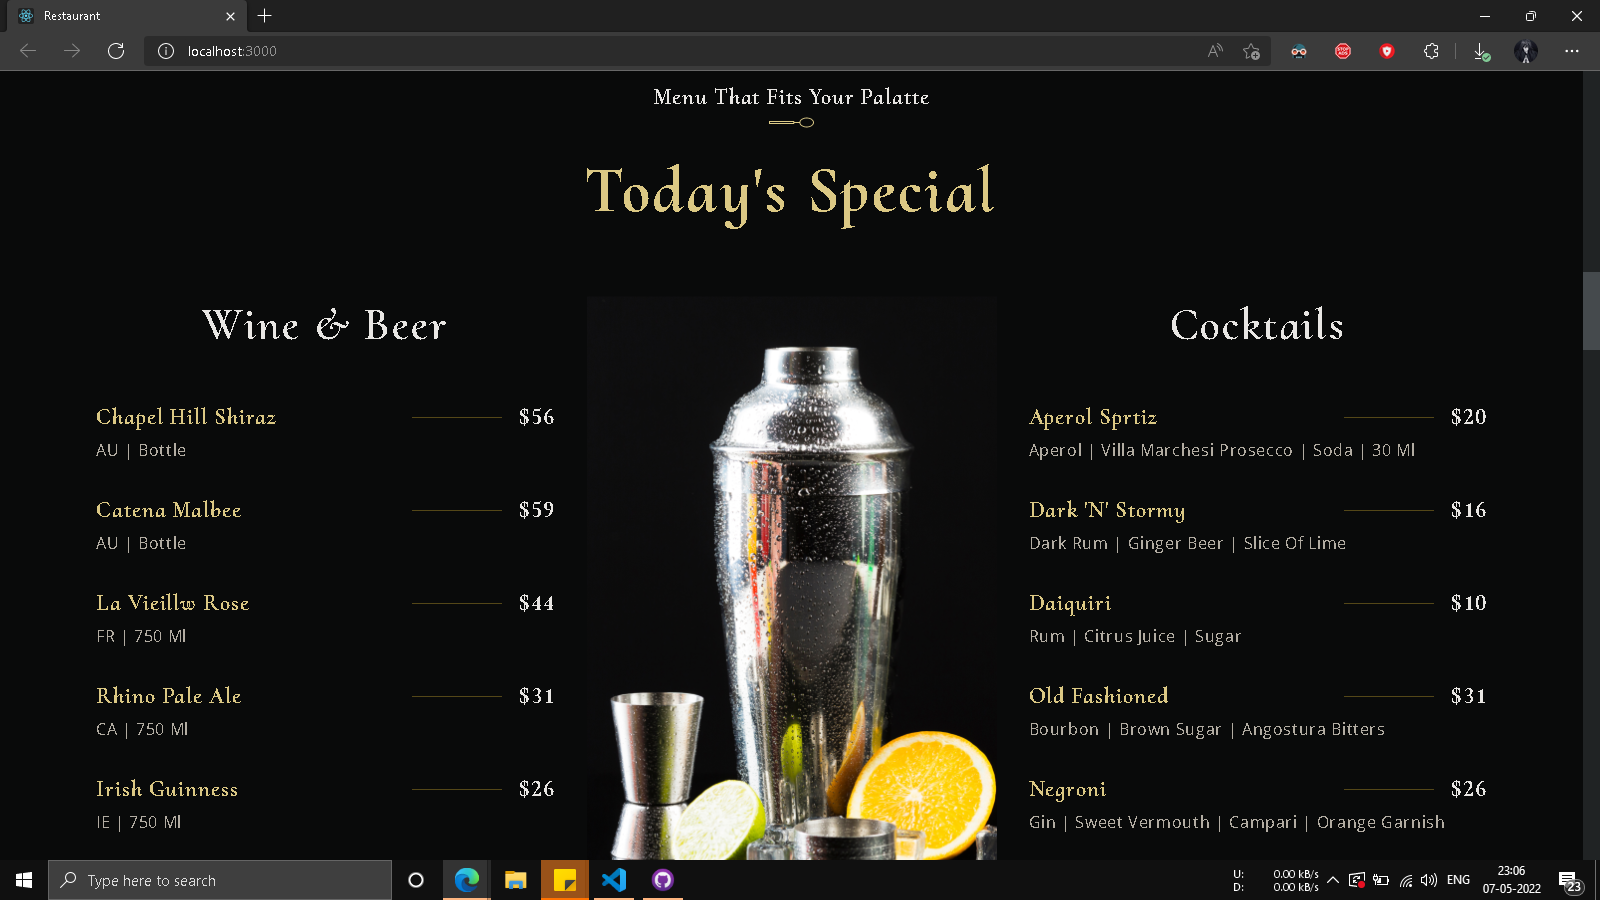
Task: Toggle Add this page to favorites
Action: 1251,51
